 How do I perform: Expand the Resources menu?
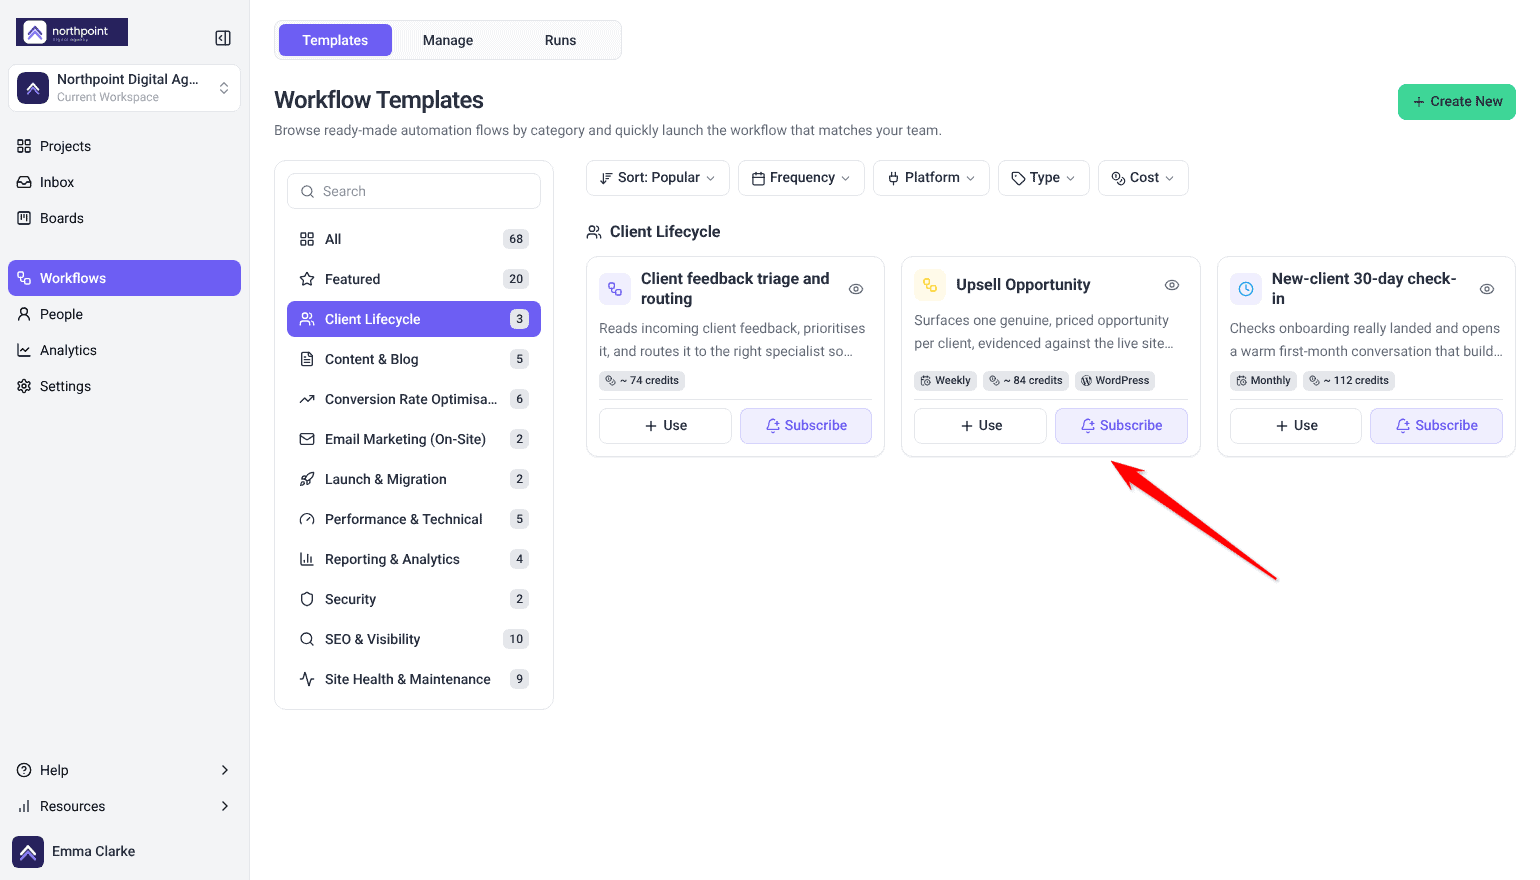pyautogui.click(x=124, y=806)
